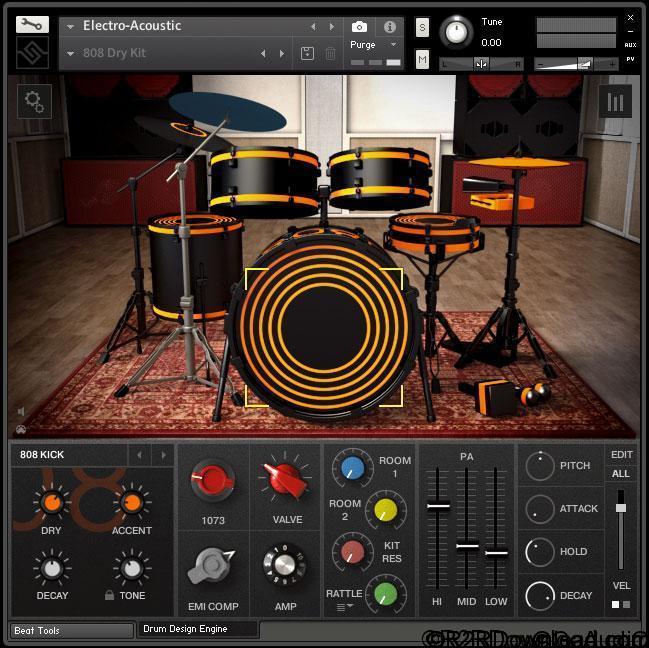Click the instrument info icon

click(390, 27)
